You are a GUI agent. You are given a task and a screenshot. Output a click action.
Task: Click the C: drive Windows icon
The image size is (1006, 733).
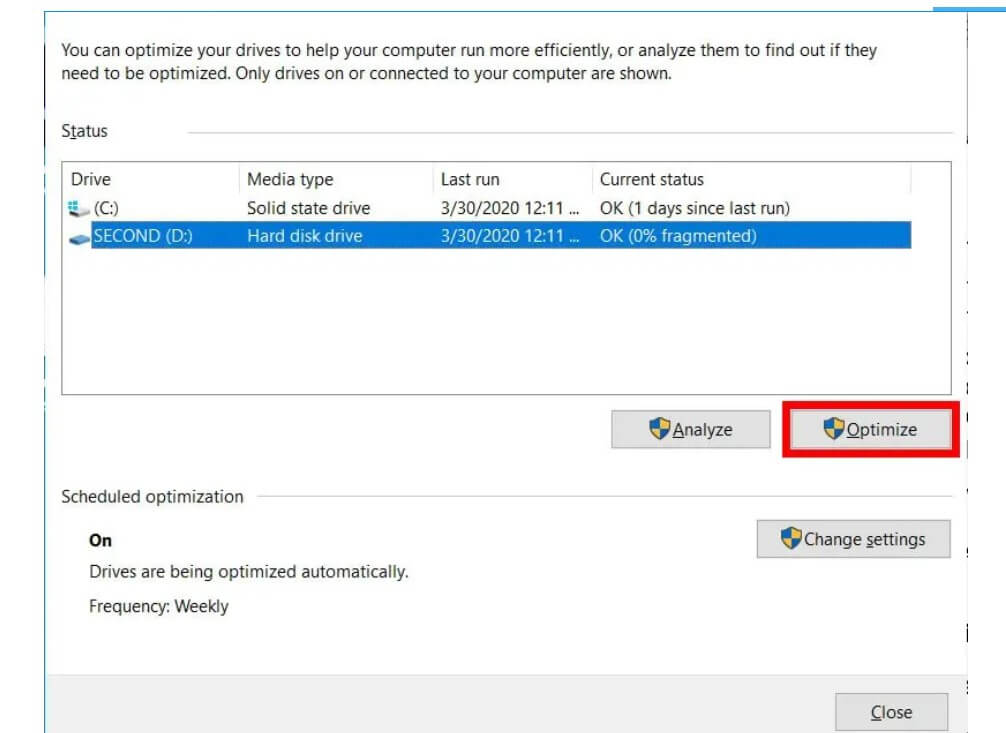pos(79,209)
